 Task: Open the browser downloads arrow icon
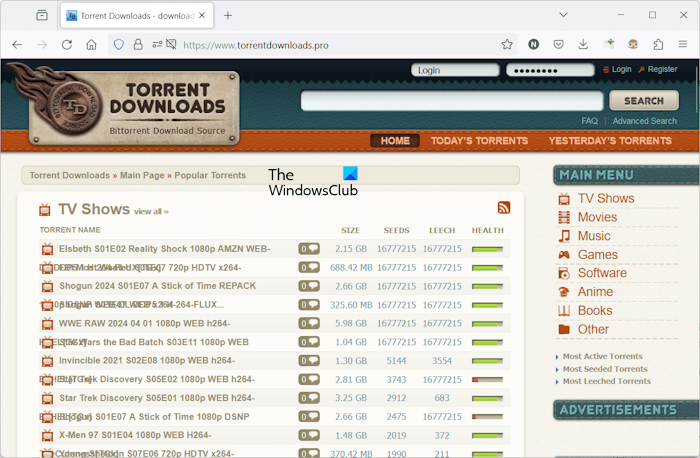[x=583, y=45]
